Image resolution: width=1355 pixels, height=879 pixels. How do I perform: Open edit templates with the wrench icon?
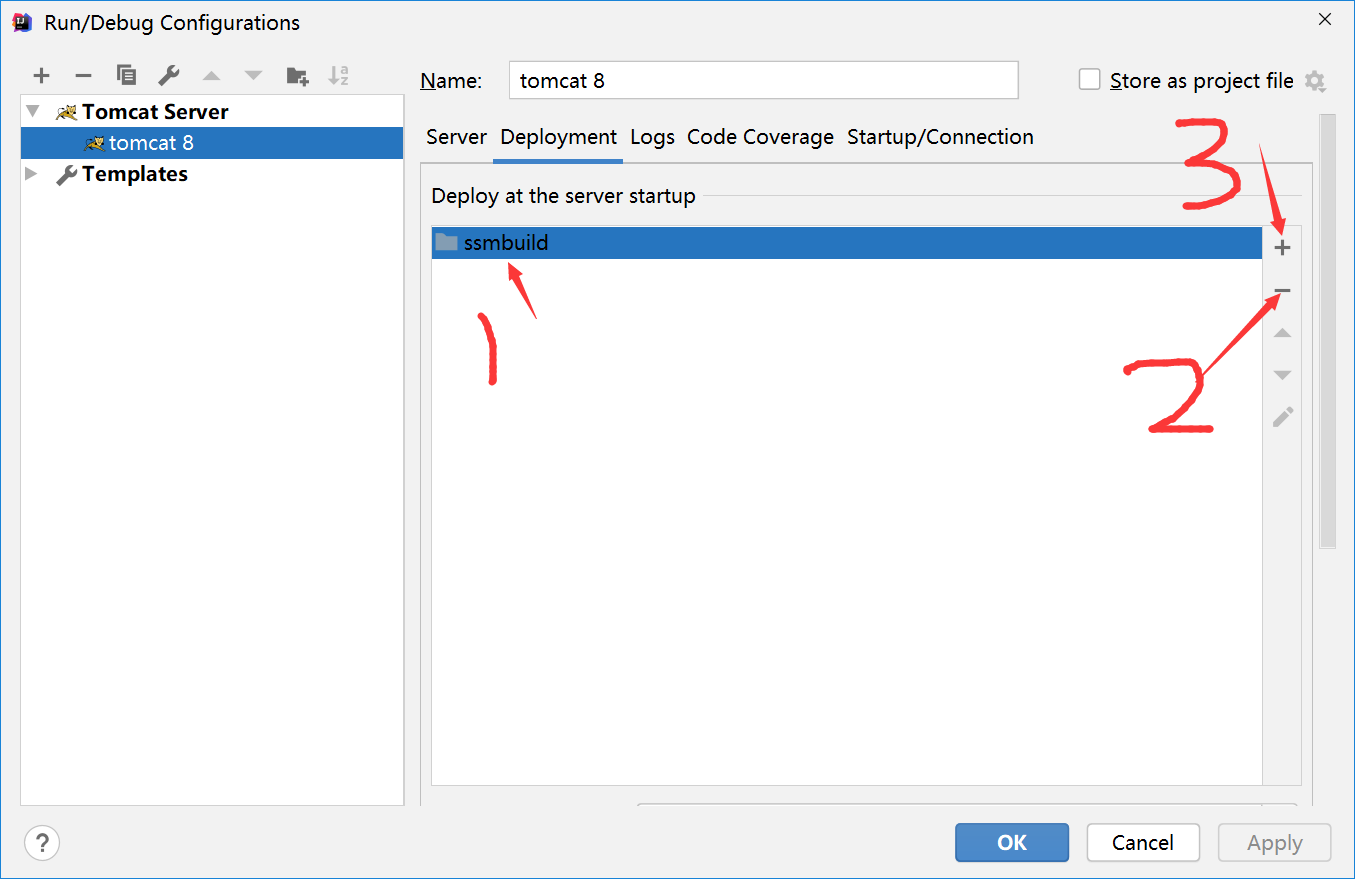point(169,75)
